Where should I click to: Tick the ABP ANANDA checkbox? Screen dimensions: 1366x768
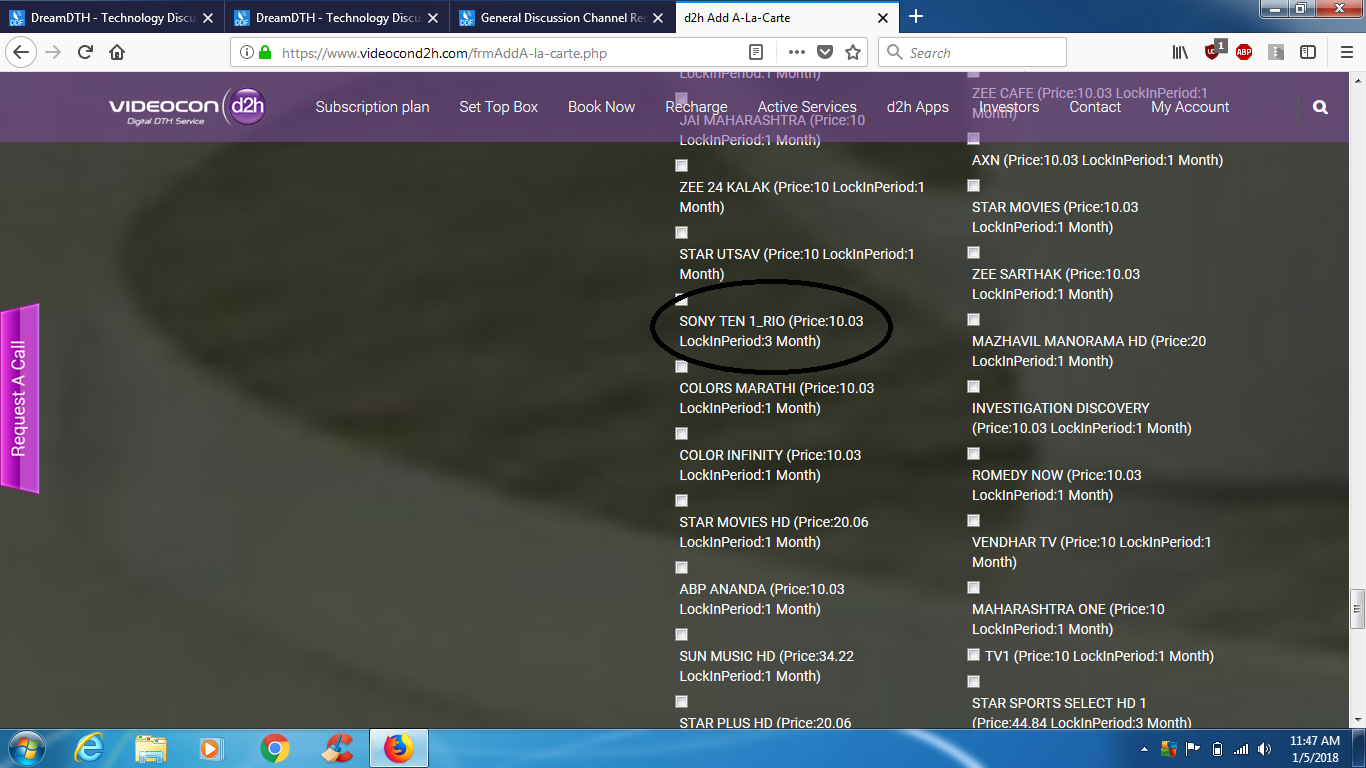coord(681,568)
